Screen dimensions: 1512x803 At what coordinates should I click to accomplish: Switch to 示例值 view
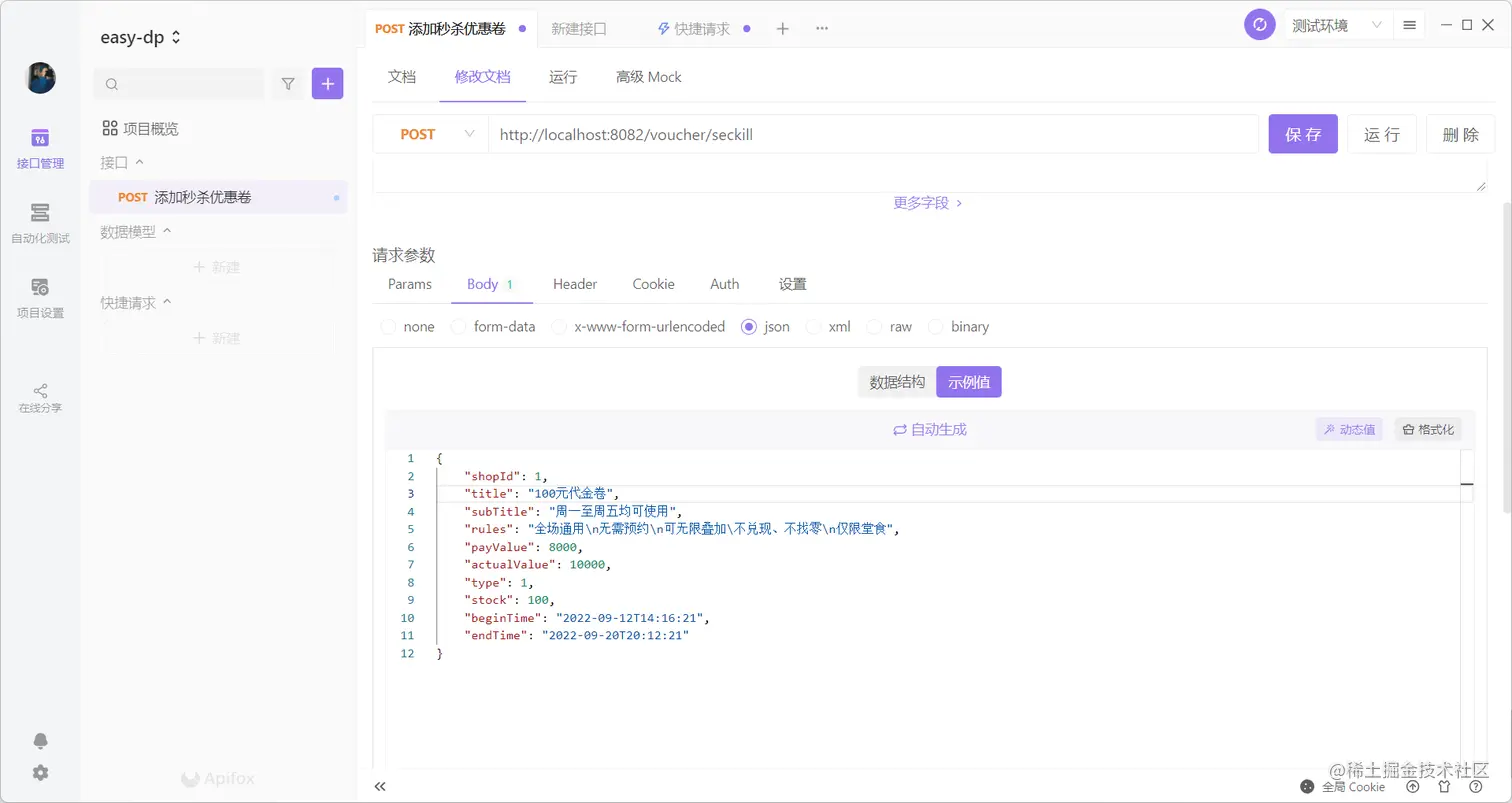(969, 382)
